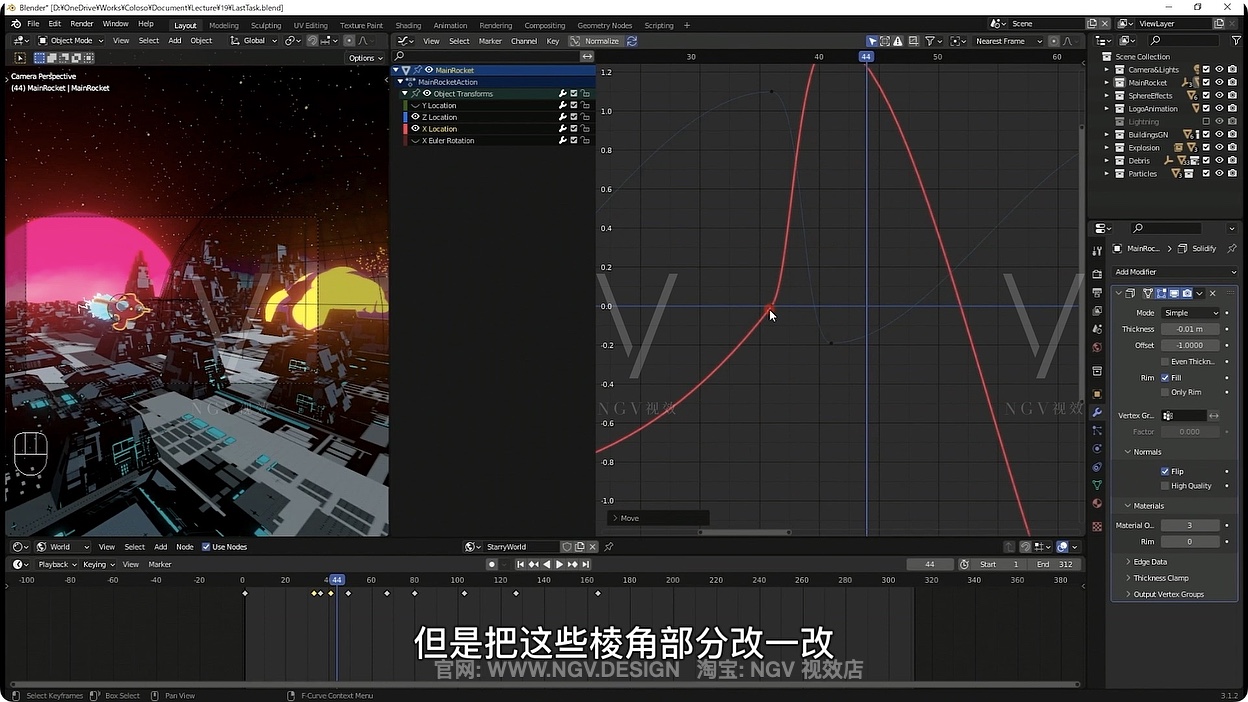Image resolution: width=1248 pixels, height=702 pixels.
Task: Open the Render menu
Action: tap(82, 23)
